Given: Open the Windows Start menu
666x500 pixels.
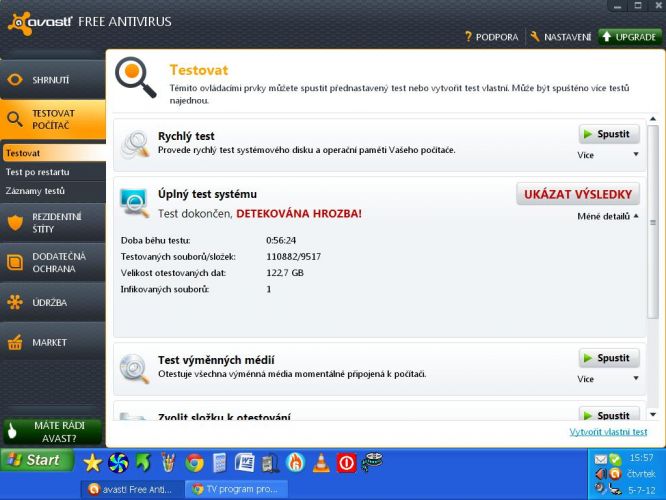Looking at the screenshot, I should [x=37, y=460].
